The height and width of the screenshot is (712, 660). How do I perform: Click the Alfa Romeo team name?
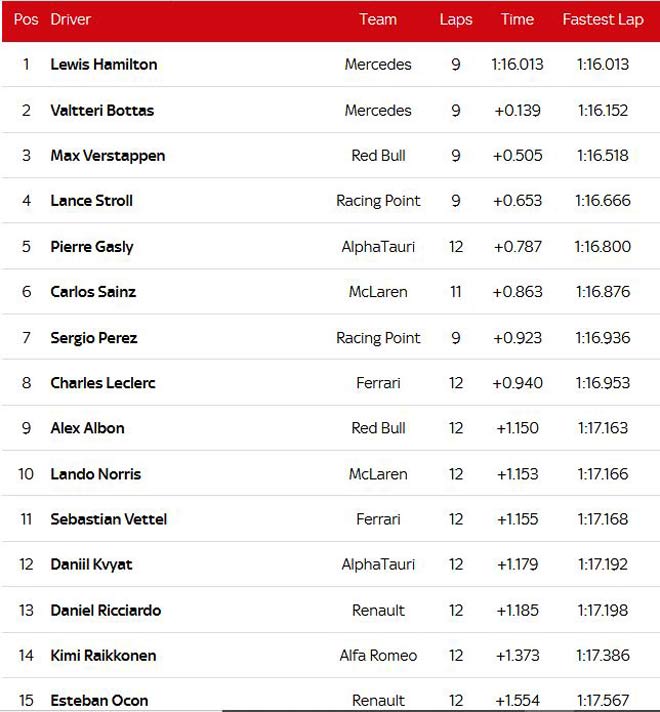(378, 656)
